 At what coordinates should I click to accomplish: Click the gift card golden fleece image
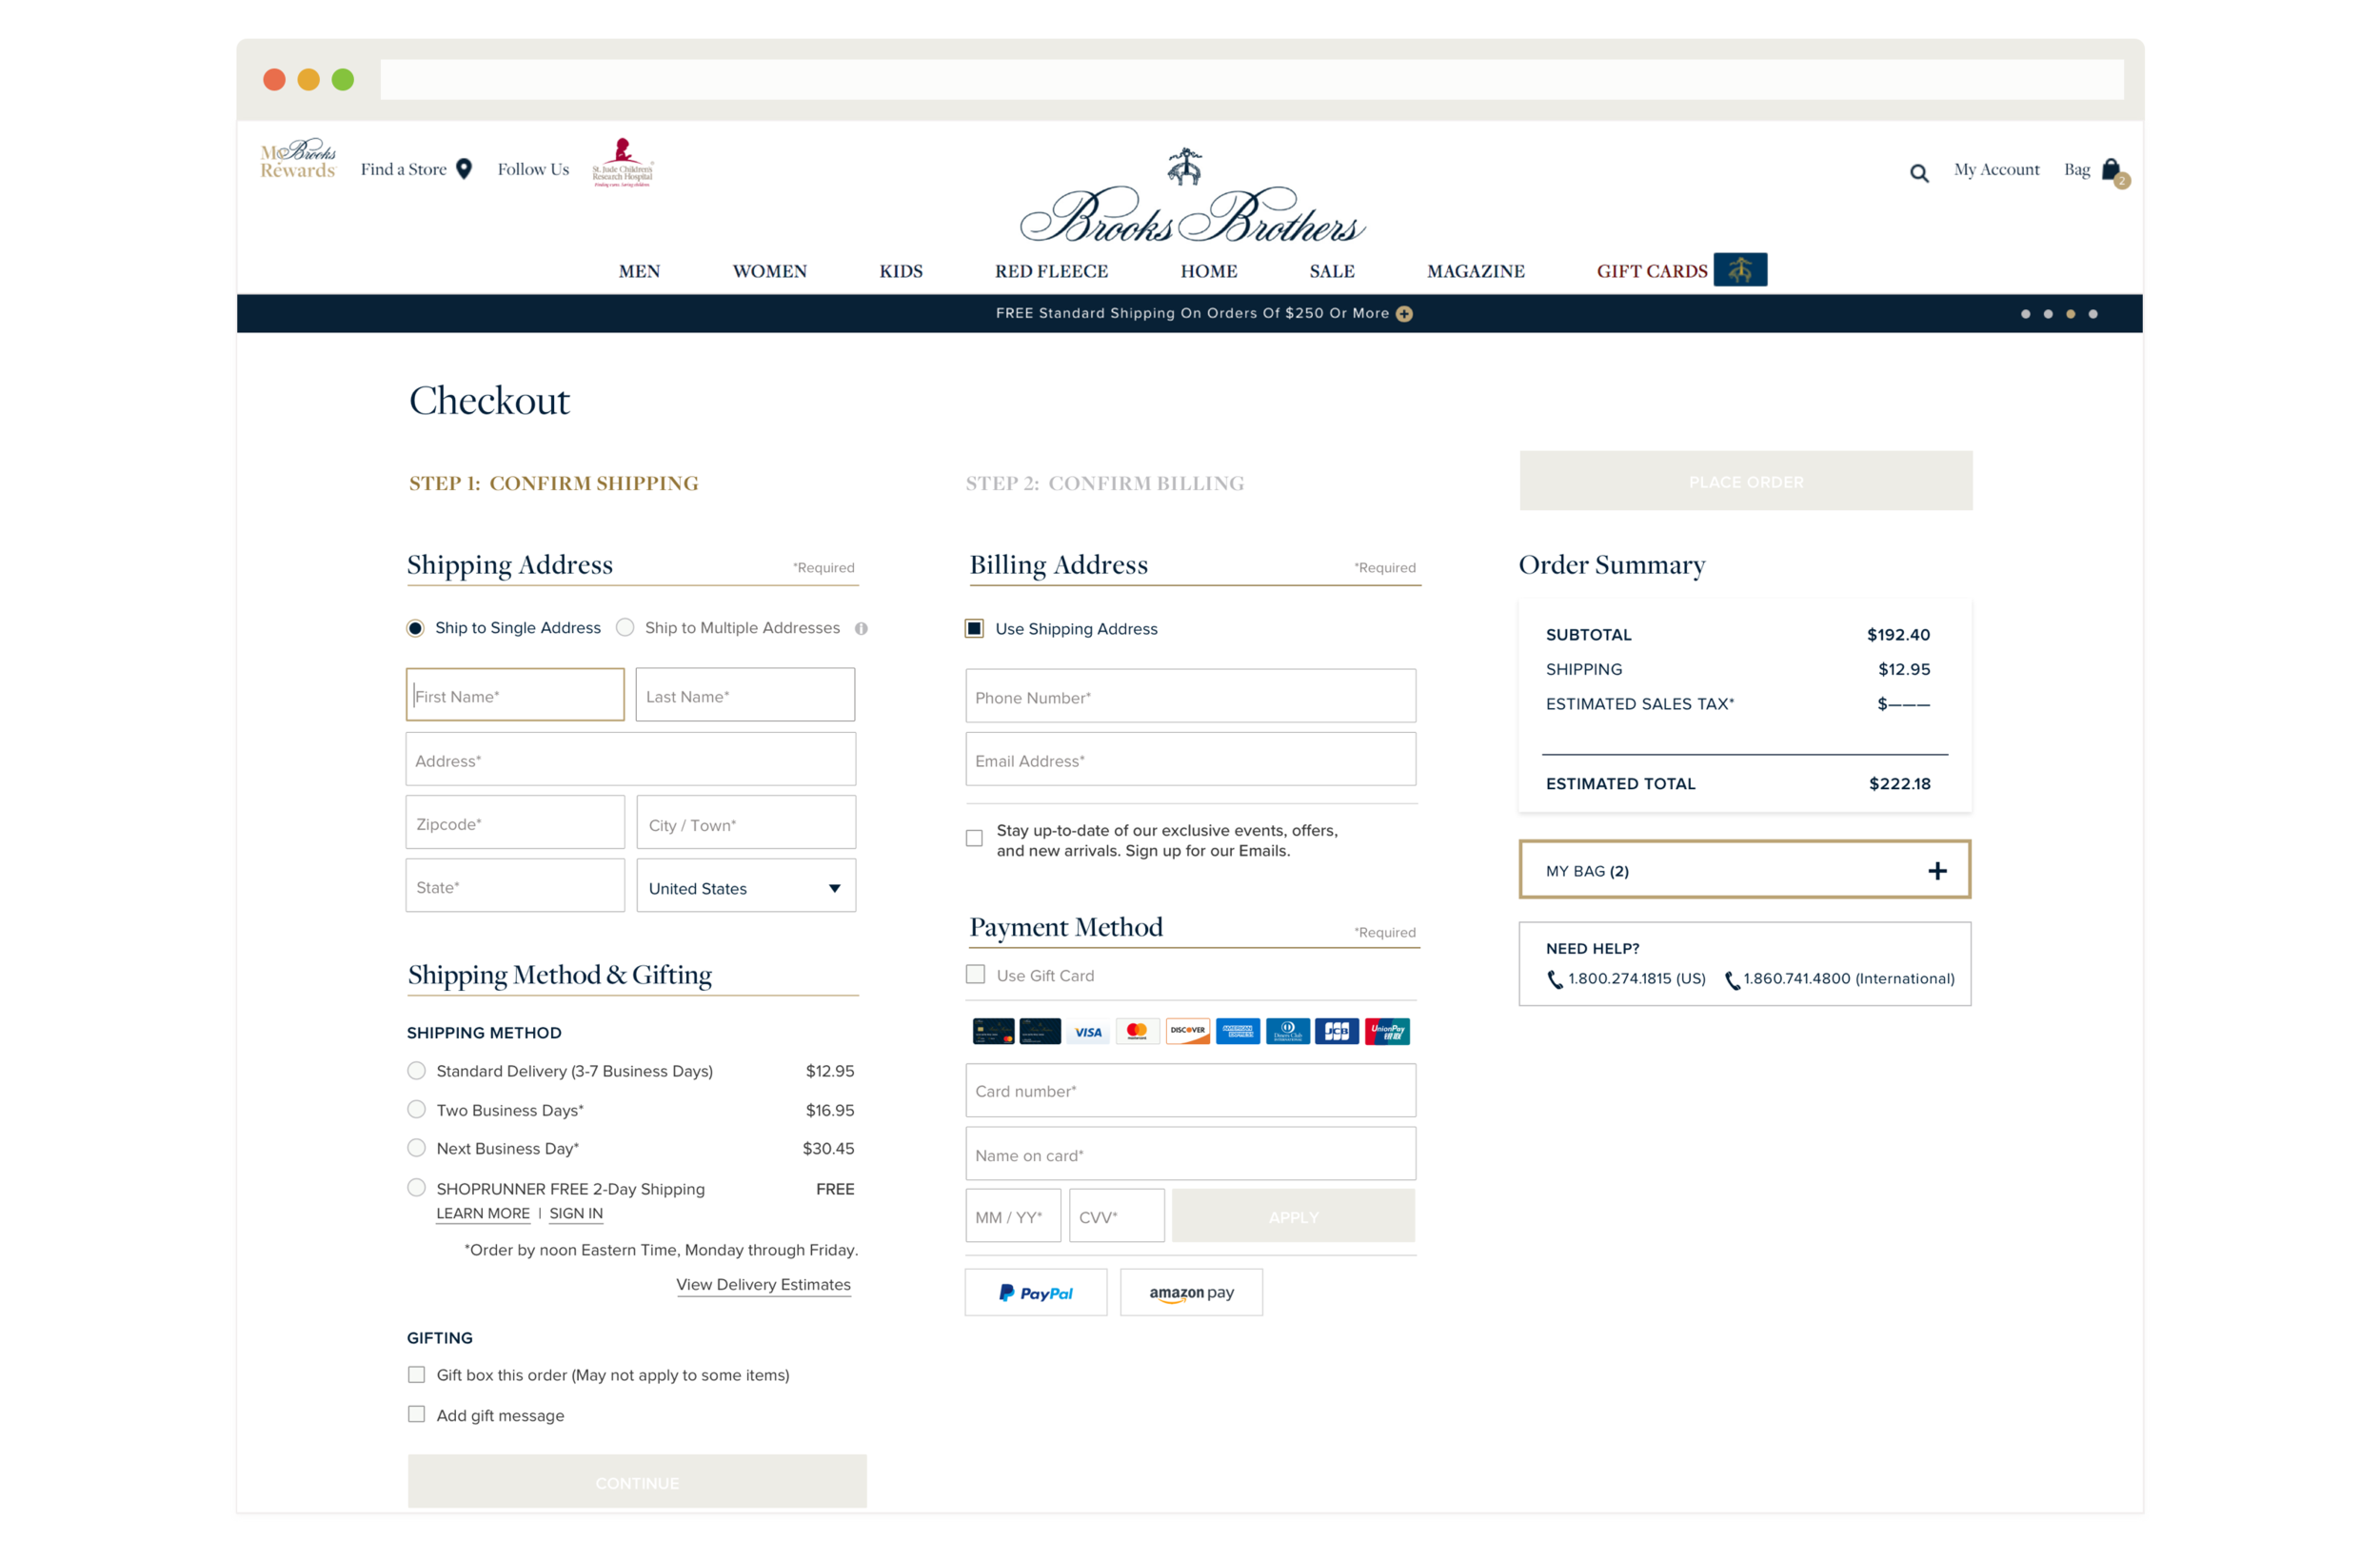tap(1740, 270)
